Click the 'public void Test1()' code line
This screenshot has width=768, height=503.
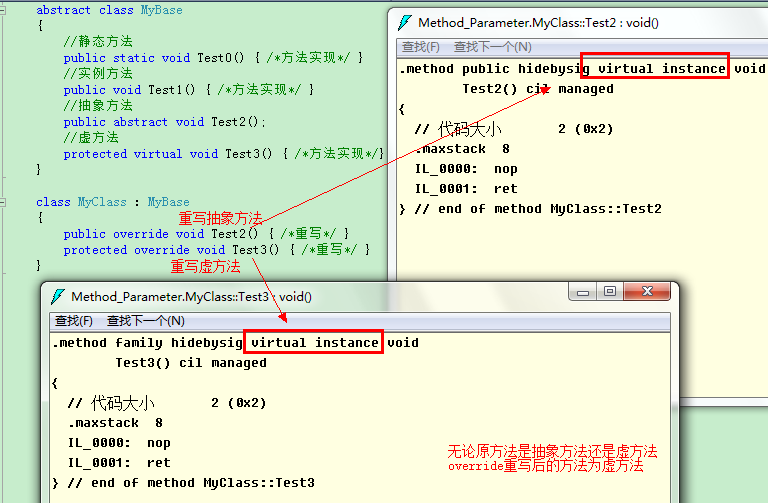click(189, 90)
